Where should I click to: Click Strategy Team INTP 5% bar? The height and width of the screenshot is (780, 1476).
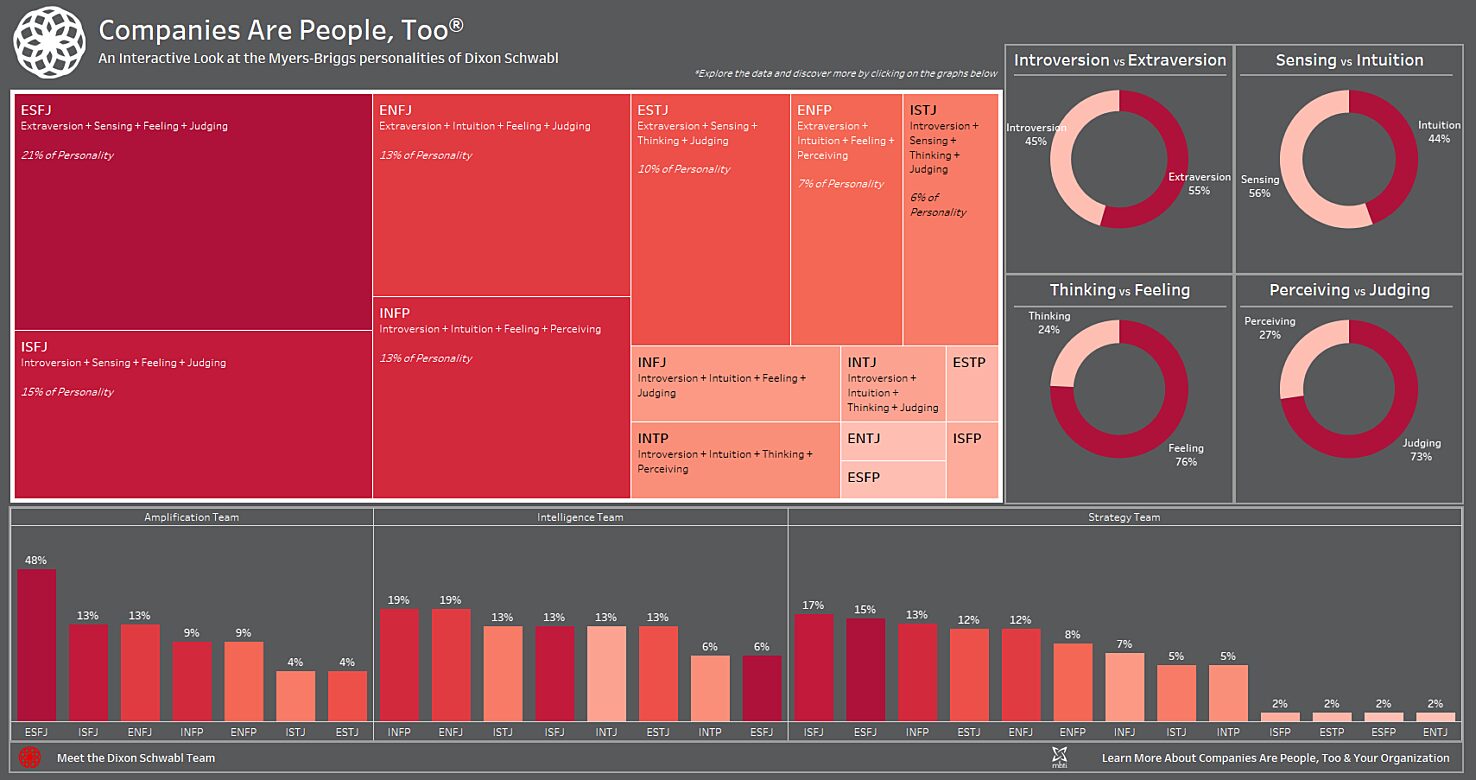1229,692
